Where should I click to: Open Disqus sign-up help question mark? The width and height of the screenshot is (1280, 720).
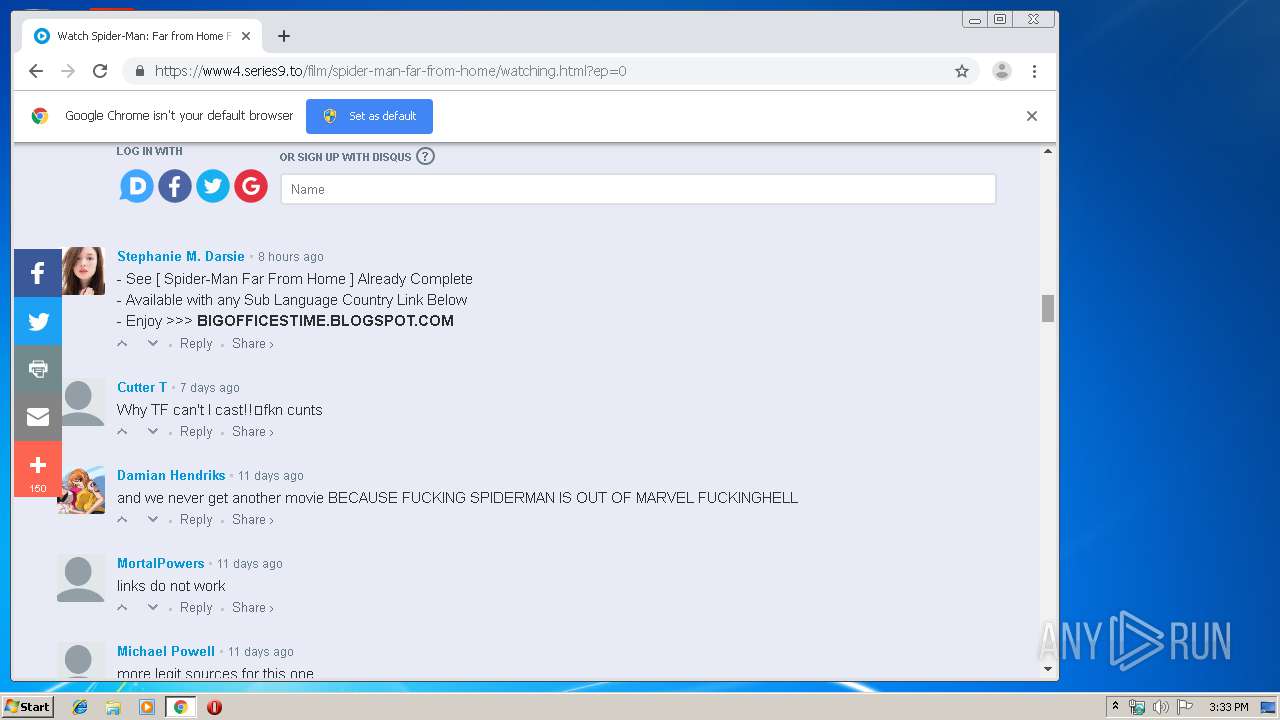426,156
